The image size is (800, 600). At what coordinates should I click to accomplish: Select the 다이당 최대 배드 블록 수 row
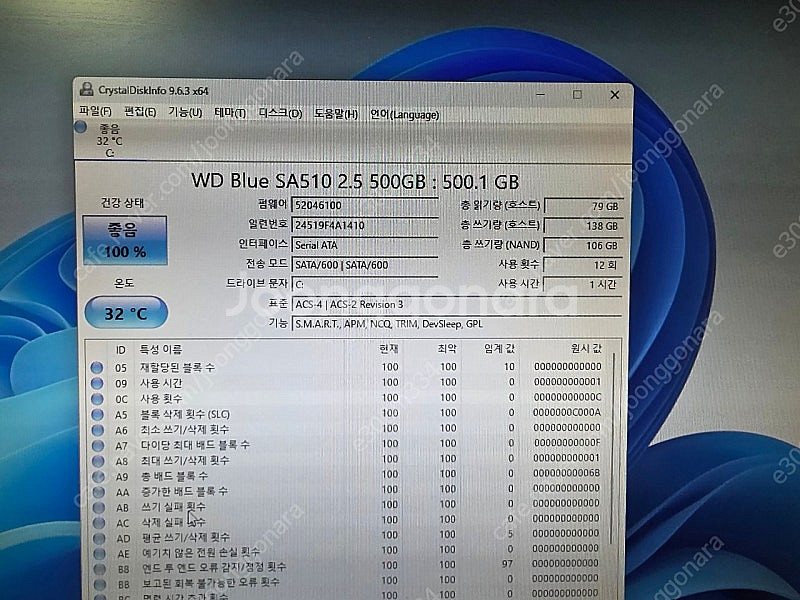[347, 444]
